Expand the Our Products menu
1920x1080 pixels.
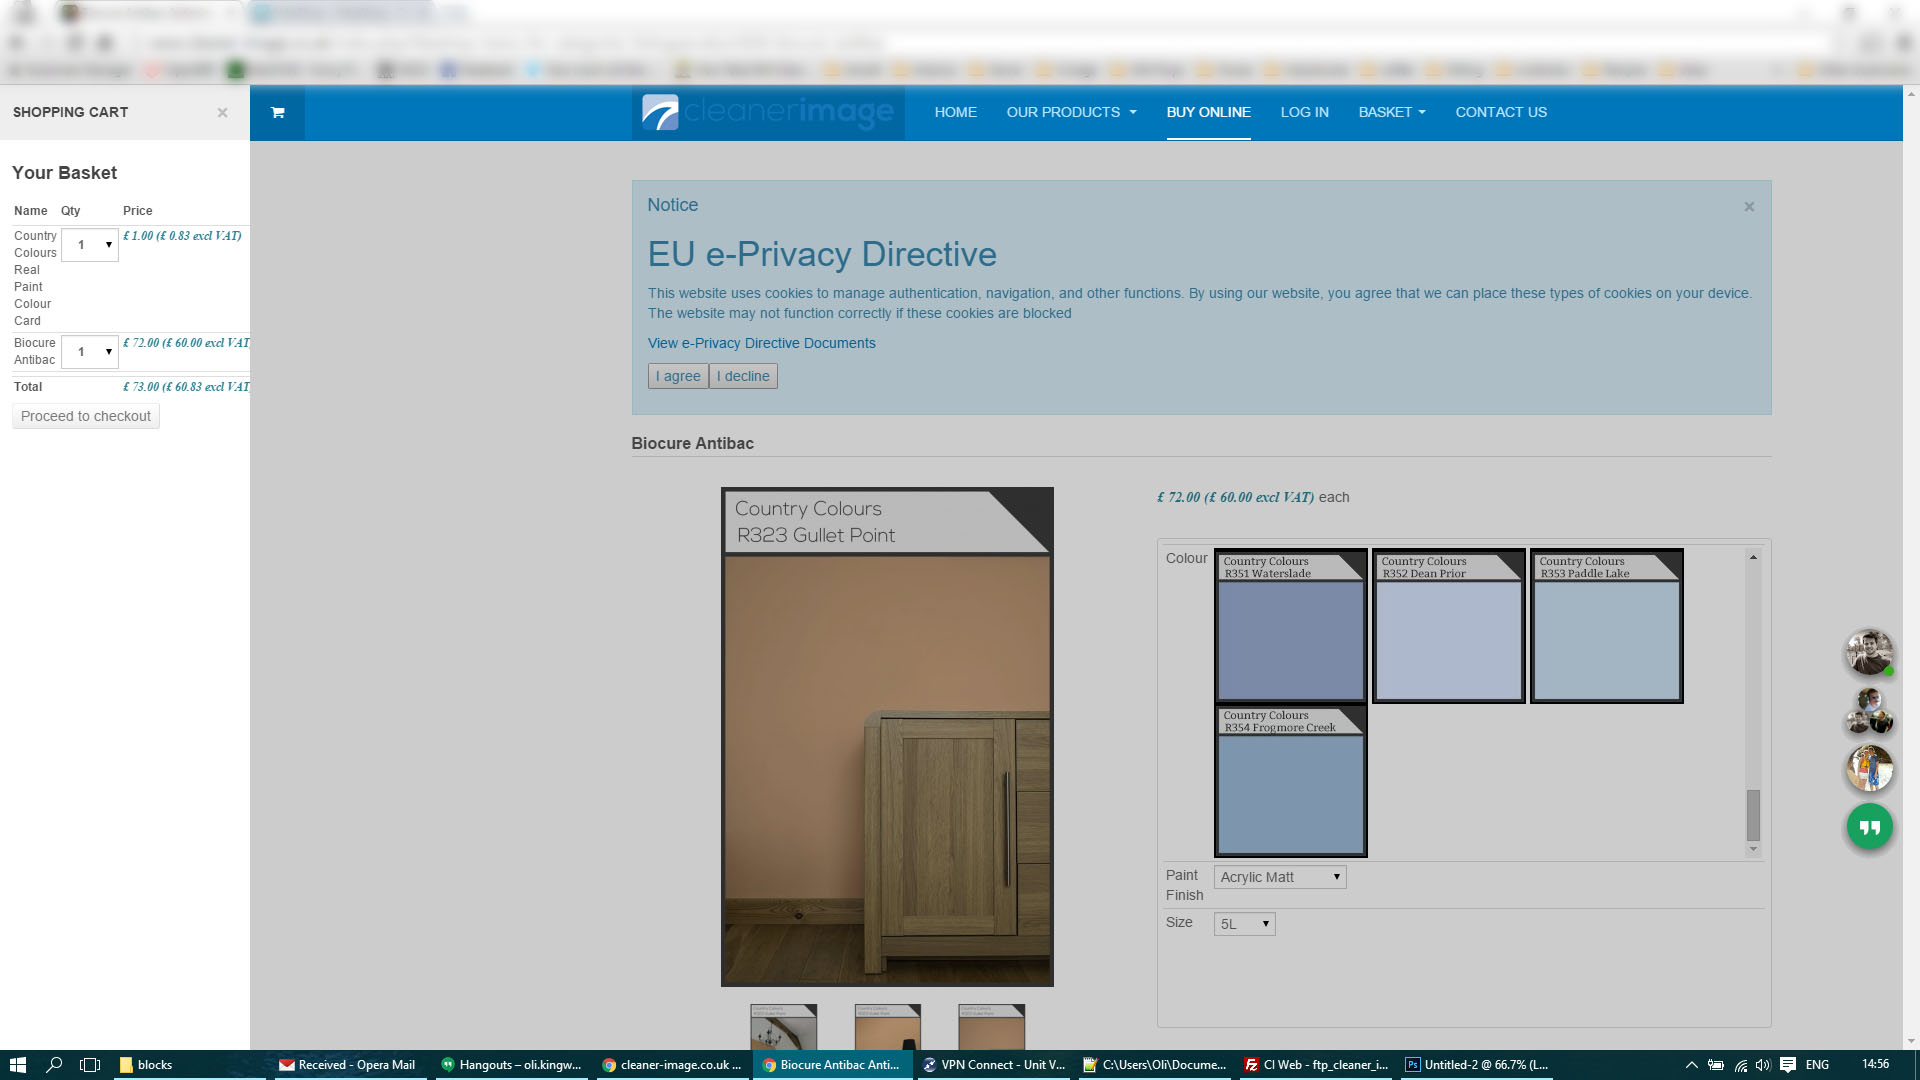point(1071,112)
